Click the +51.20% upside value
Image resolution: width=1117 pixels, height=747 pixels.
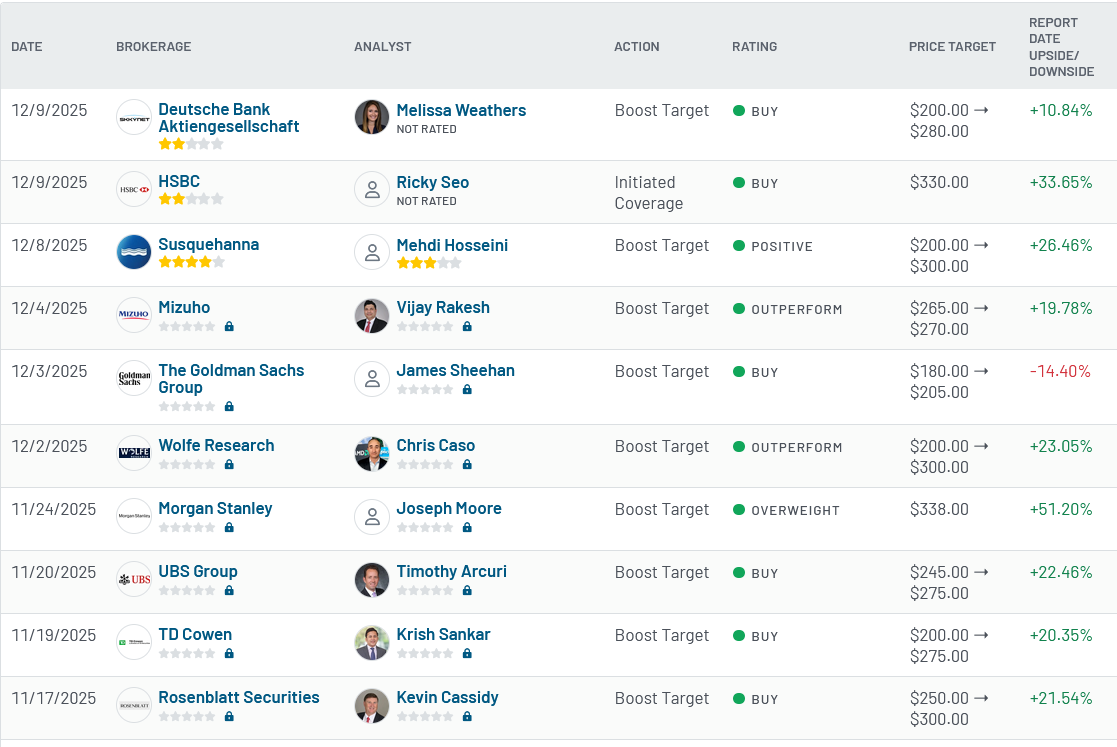pyautogui.click(x=1061, y=509)
